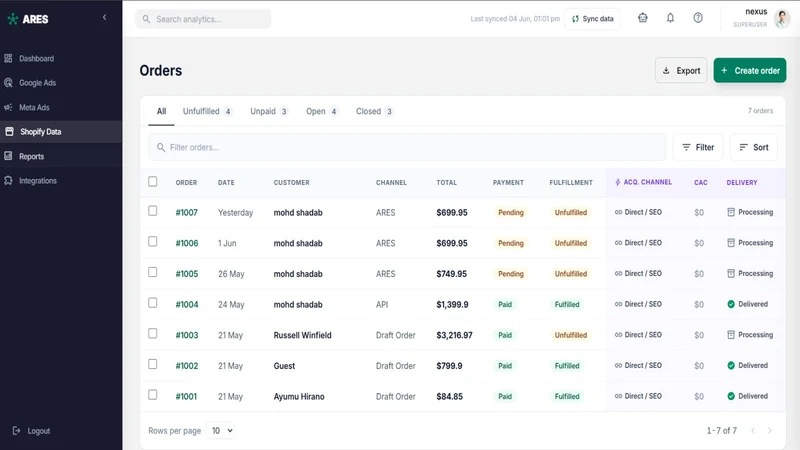
Task: Open help via the question mark icon
Action: point(698,18)
